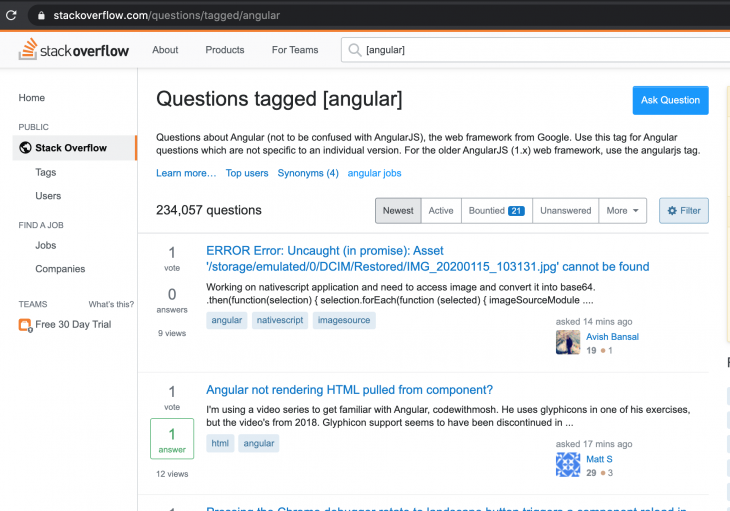Follow the Learn more… link
Image resolution: width=730 pixels, height=511 pixels.
(x=186, y=173)
